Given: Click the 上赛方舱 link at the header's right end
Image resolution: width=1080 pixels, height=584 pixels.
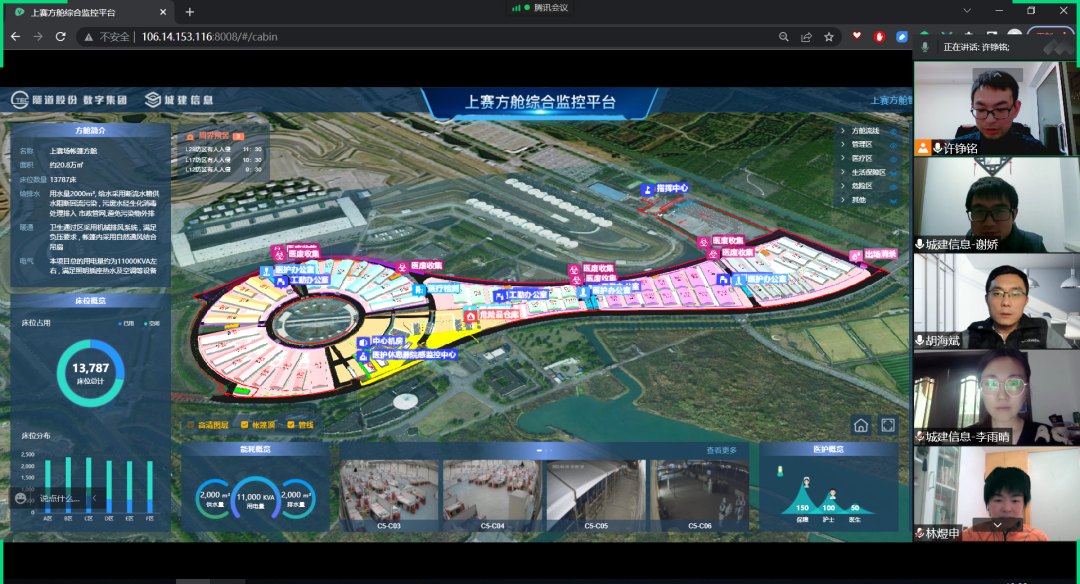Looking at the screenshot, I should point(891,101).
